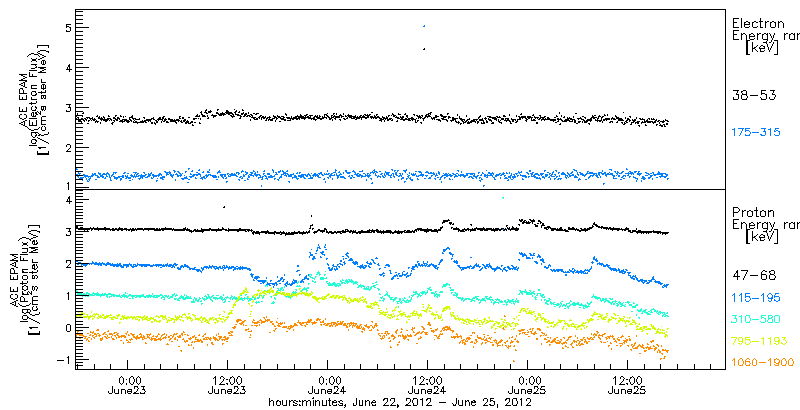Click the 12:00 June25 axis label
Screen dimensions: 800x410
coord(627,386)
